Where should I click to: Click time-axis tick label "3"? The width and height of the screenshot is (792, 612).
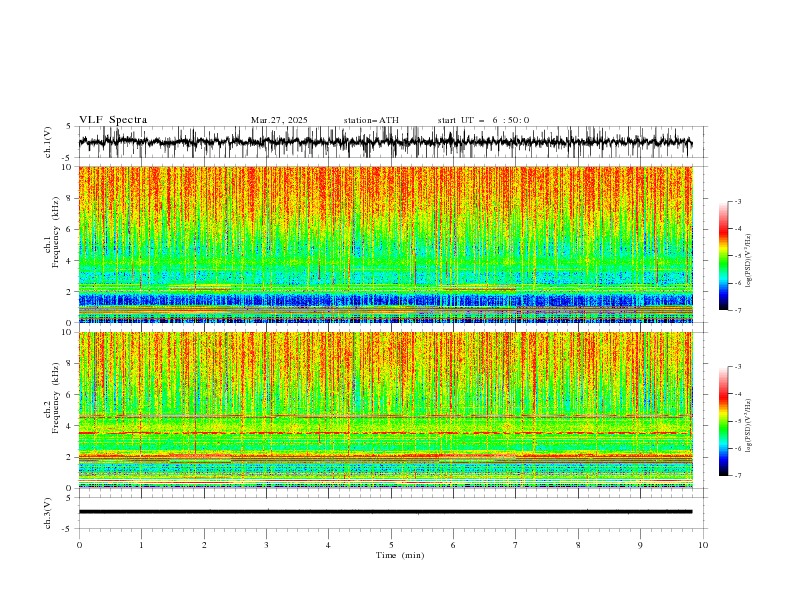(266, 545)
